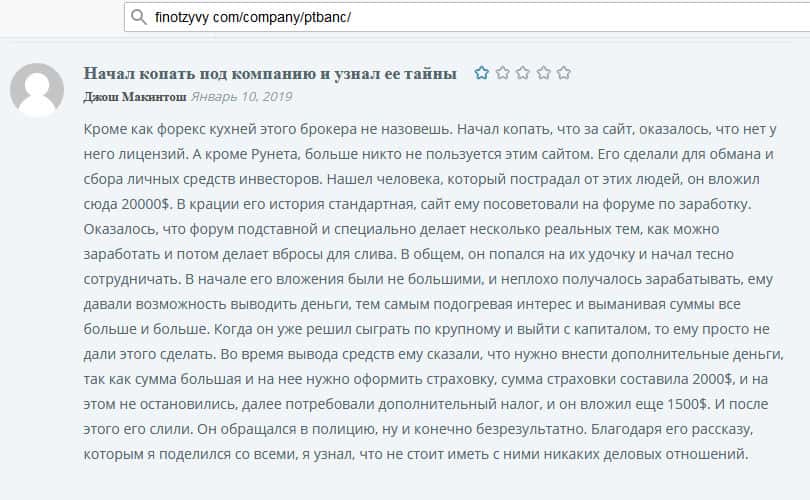The height and width of the screenshot is (500, 810).
Task: Click the search magnifier icon in address bar
Action: click(x=138, y=18)
